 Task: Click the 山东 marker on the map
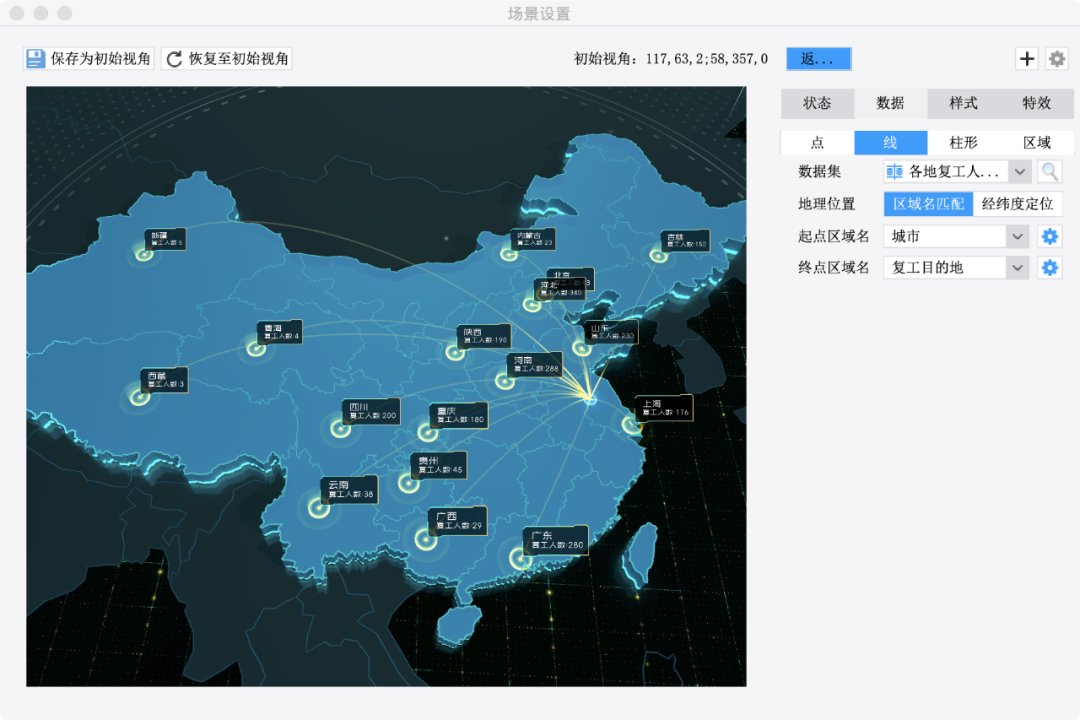click(x=582, y=348)
